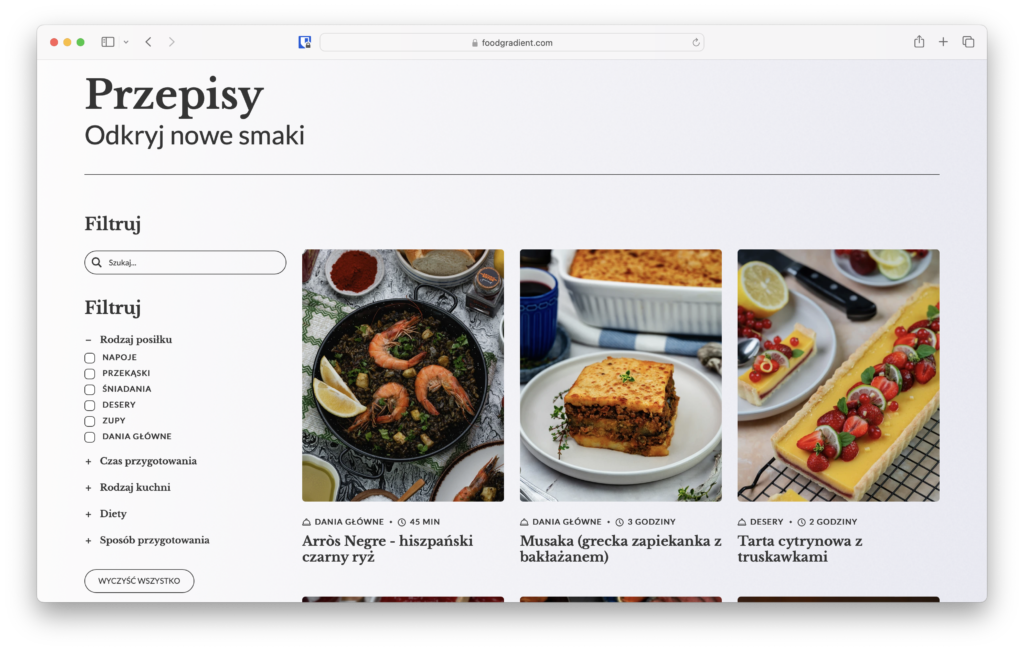Viewport: 1024px width, 651px height.
Task: Enable the Desery filter checkbox
Action: pyautogui.click(x=90, y=405)
